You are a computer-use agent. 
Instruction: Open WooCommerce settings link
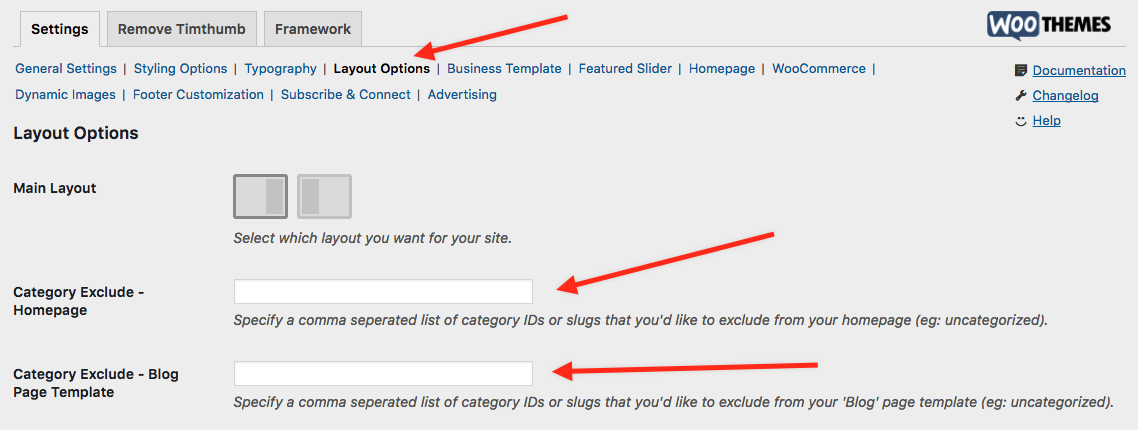(819, 69)
